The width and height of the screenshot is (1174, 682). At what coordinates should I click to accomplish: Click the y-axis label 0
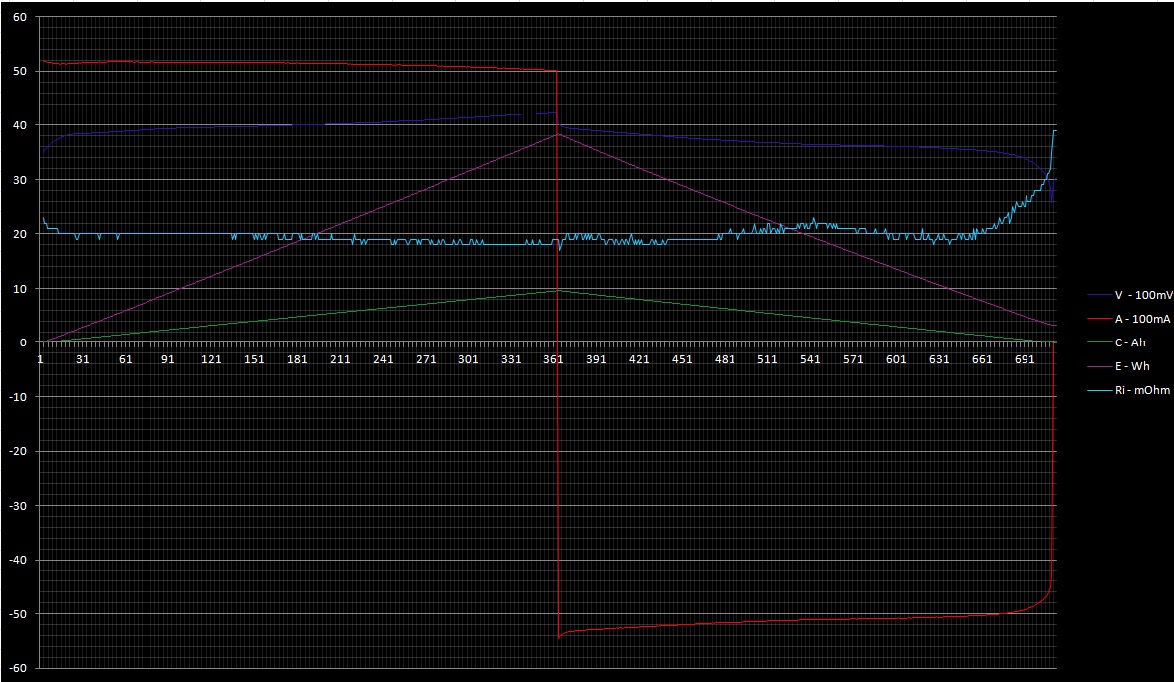tap(25, 343)
